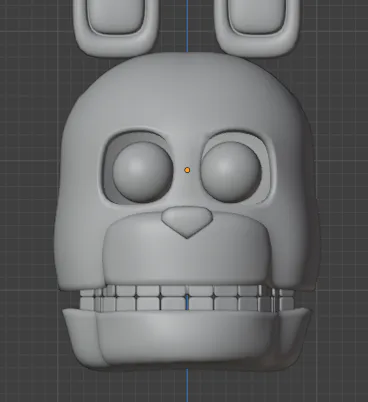Click empty grid background to deselect
Viewport: 368px width, 402px height.
pos(27,200)
